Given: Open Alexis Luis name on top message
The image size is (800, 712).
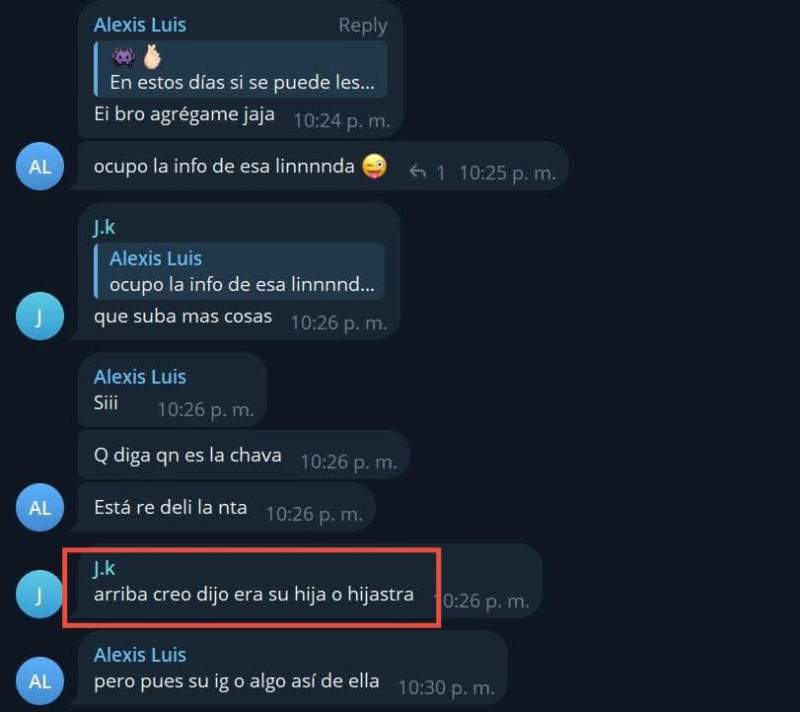Looking at the screenshot, I should 140,25.
